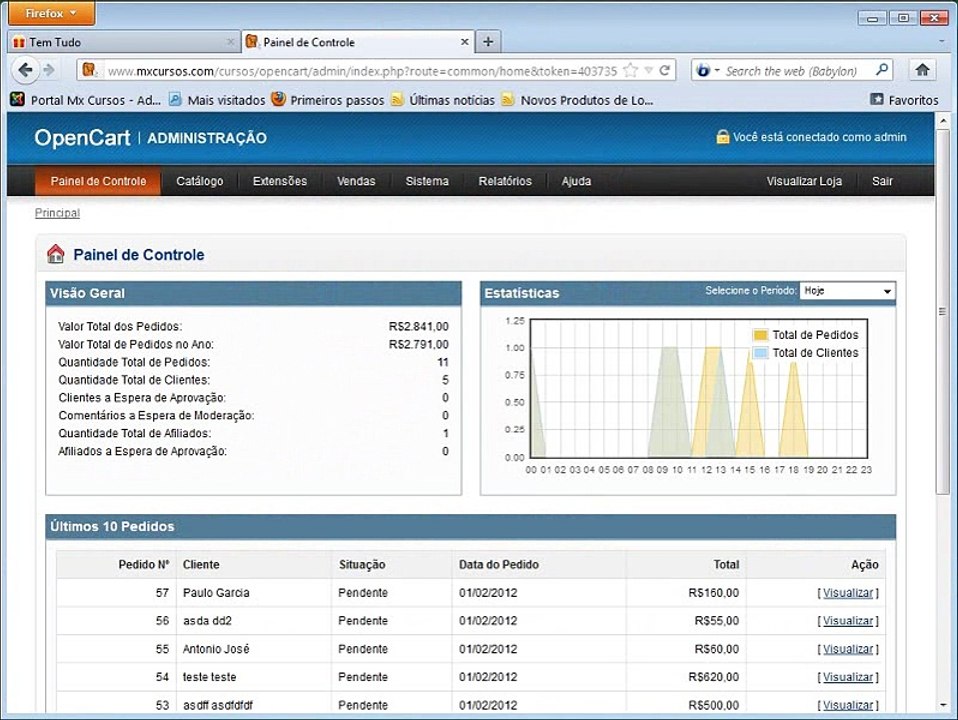The image size is (958, 720).
Task: Click the Pedido Nº column header
Action: tap(144, 565)
